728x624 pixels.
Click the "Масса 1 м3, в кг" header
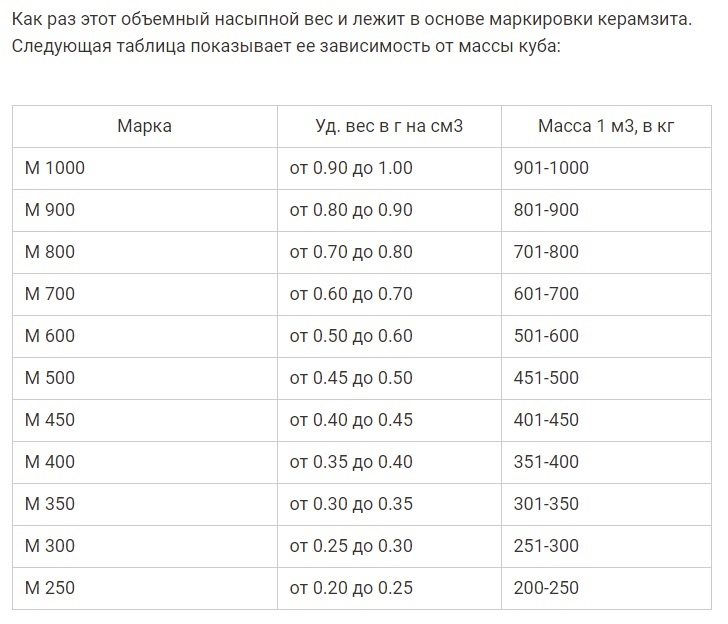[605, 126]
